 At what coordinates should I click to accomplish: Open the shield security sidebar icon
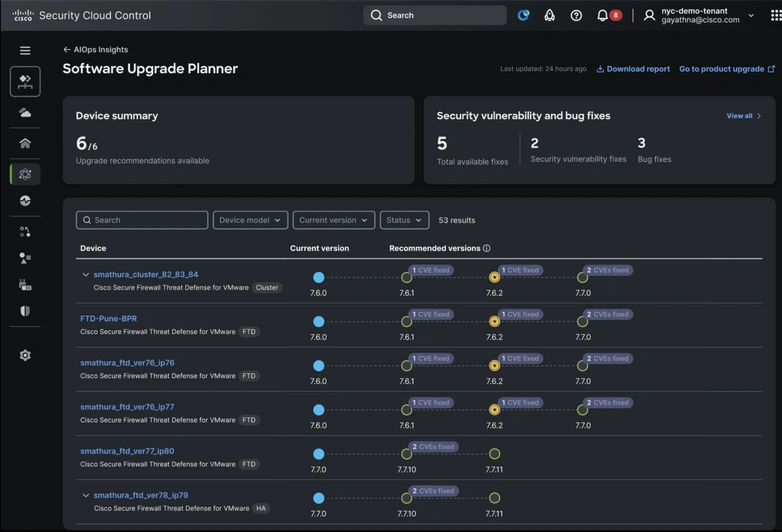click(x=25, y=311)
